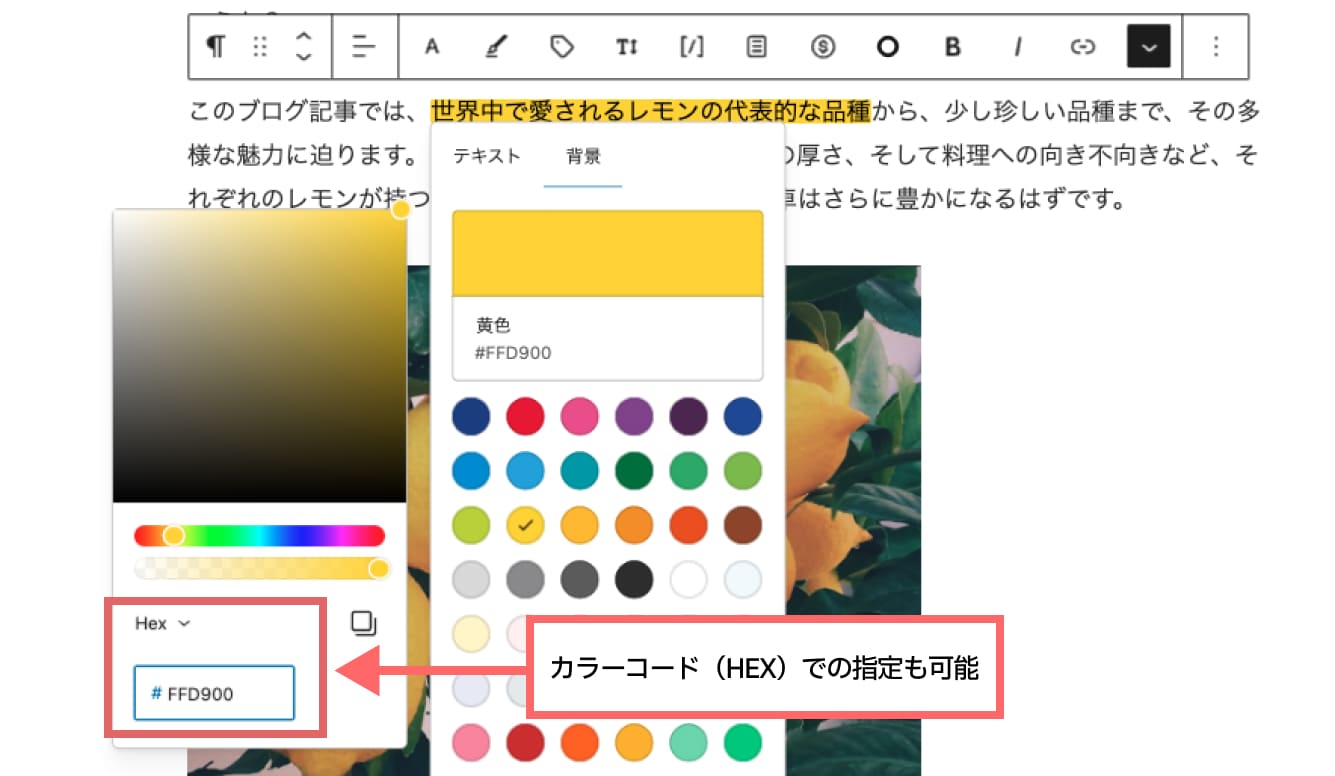Viewport: 1335px width, 776px height.
Task: Select the inline code icon
Action: point(690,47)
